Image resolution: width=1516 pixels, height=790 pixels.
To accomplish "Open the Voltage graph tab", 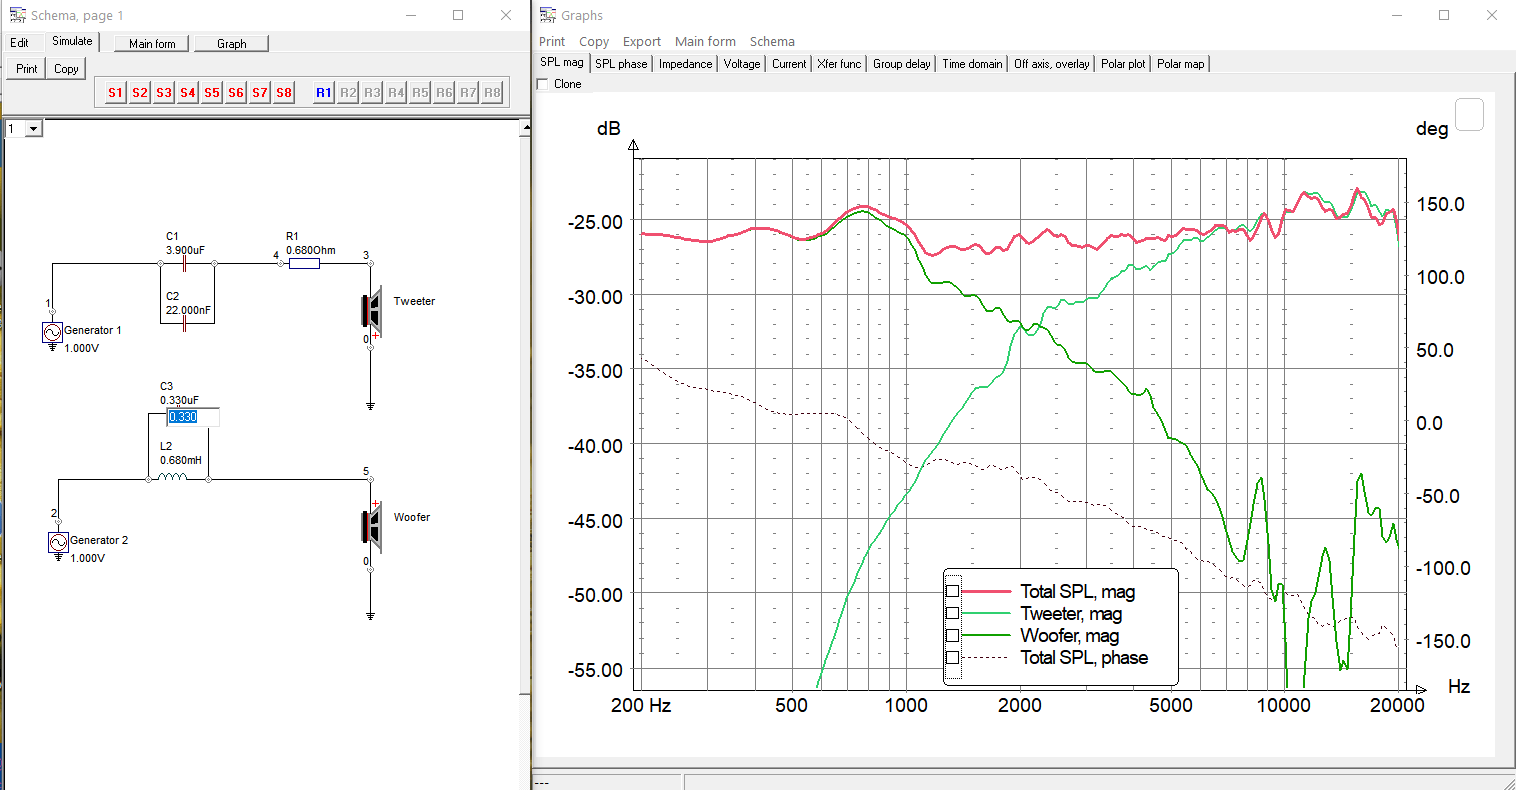I will [x=742, y=64].
